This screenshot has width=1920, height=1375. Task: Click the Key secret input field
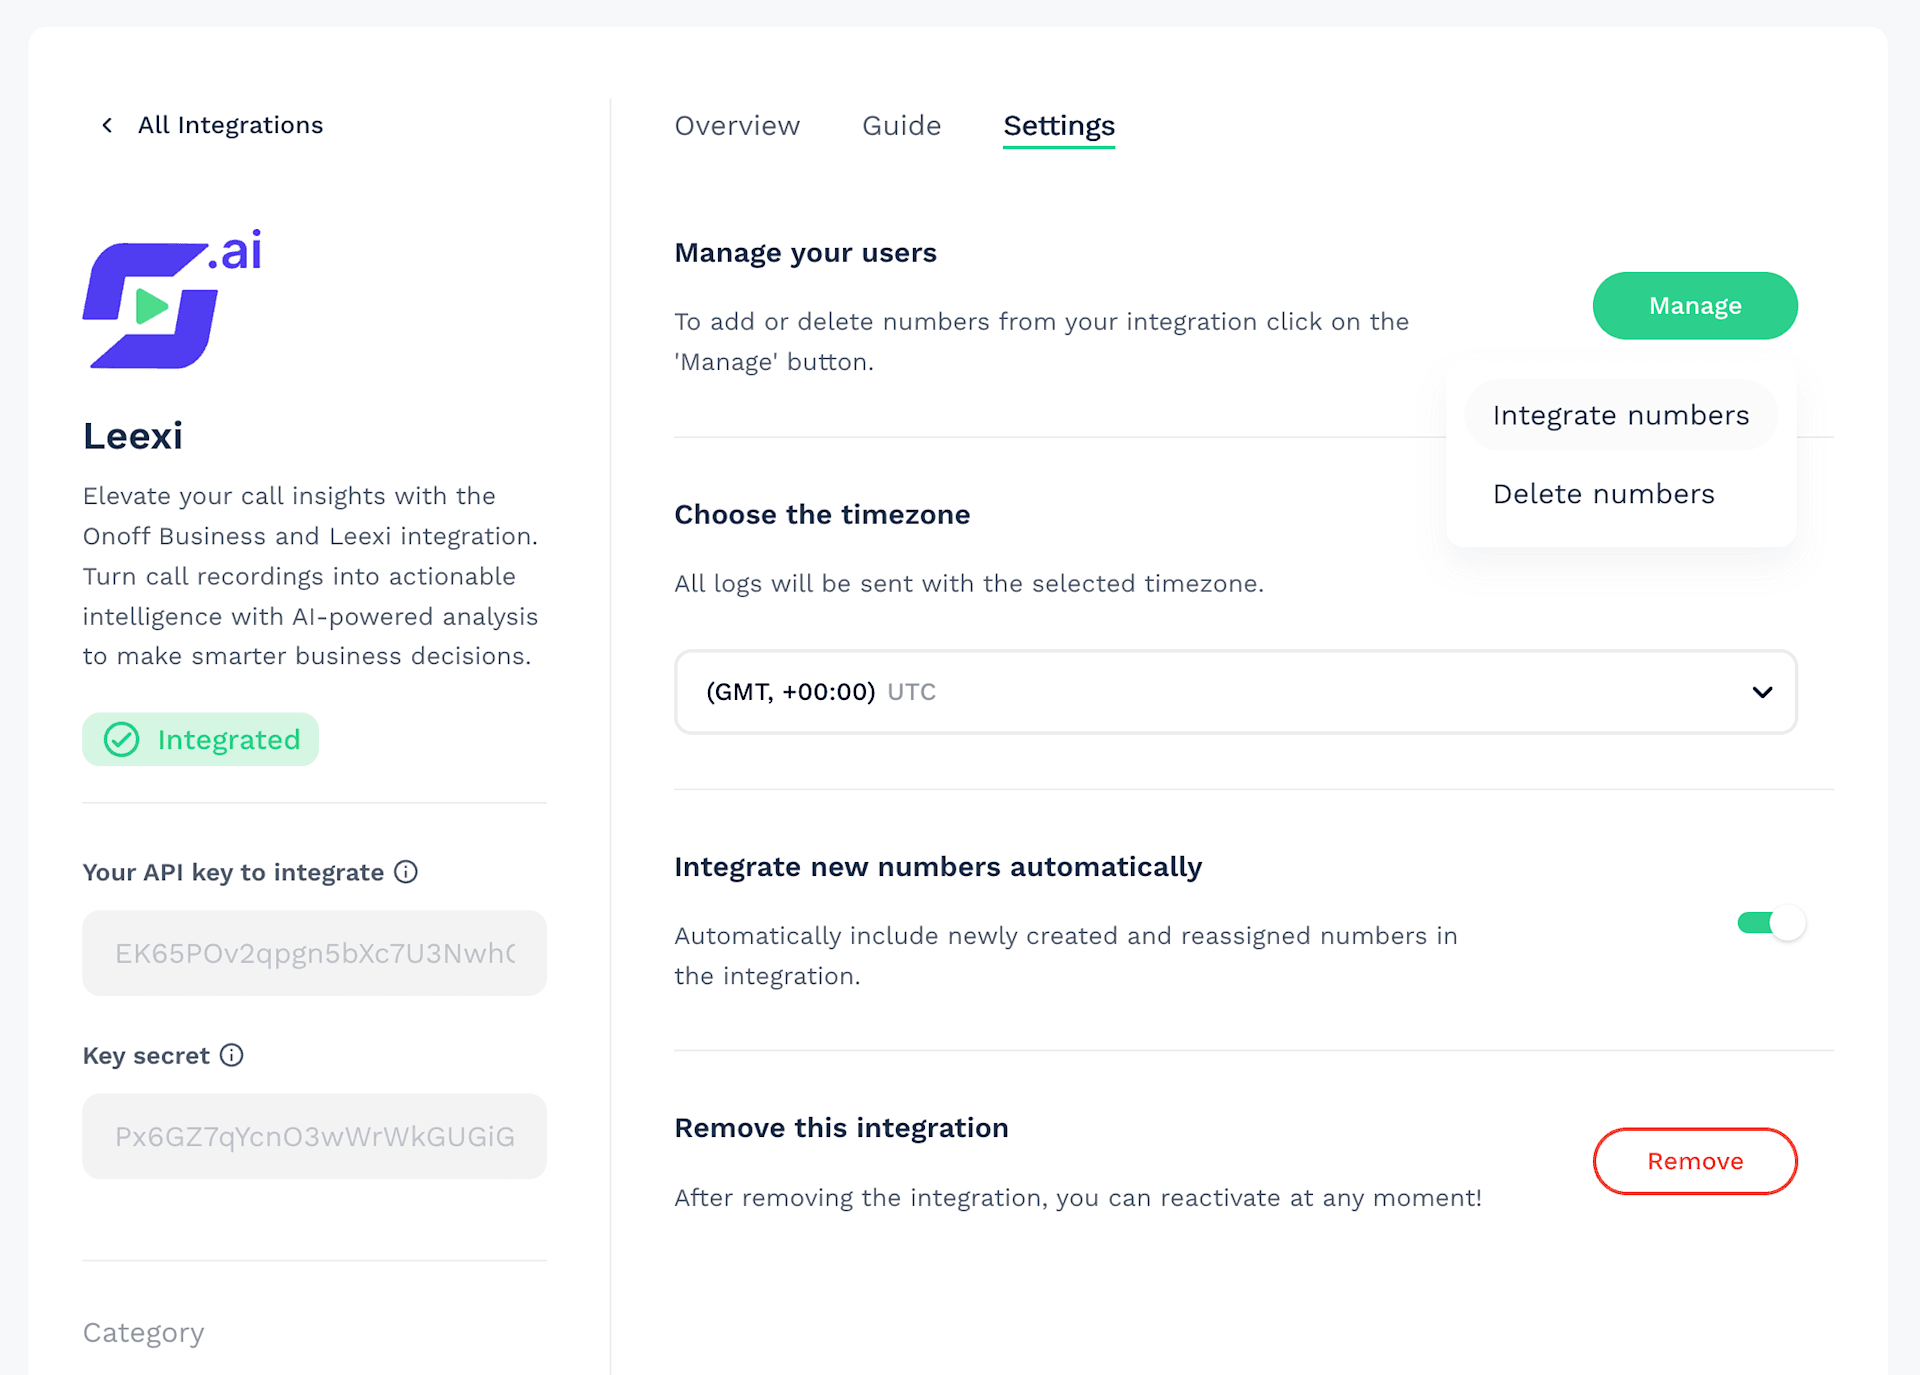pos(314,1137)
